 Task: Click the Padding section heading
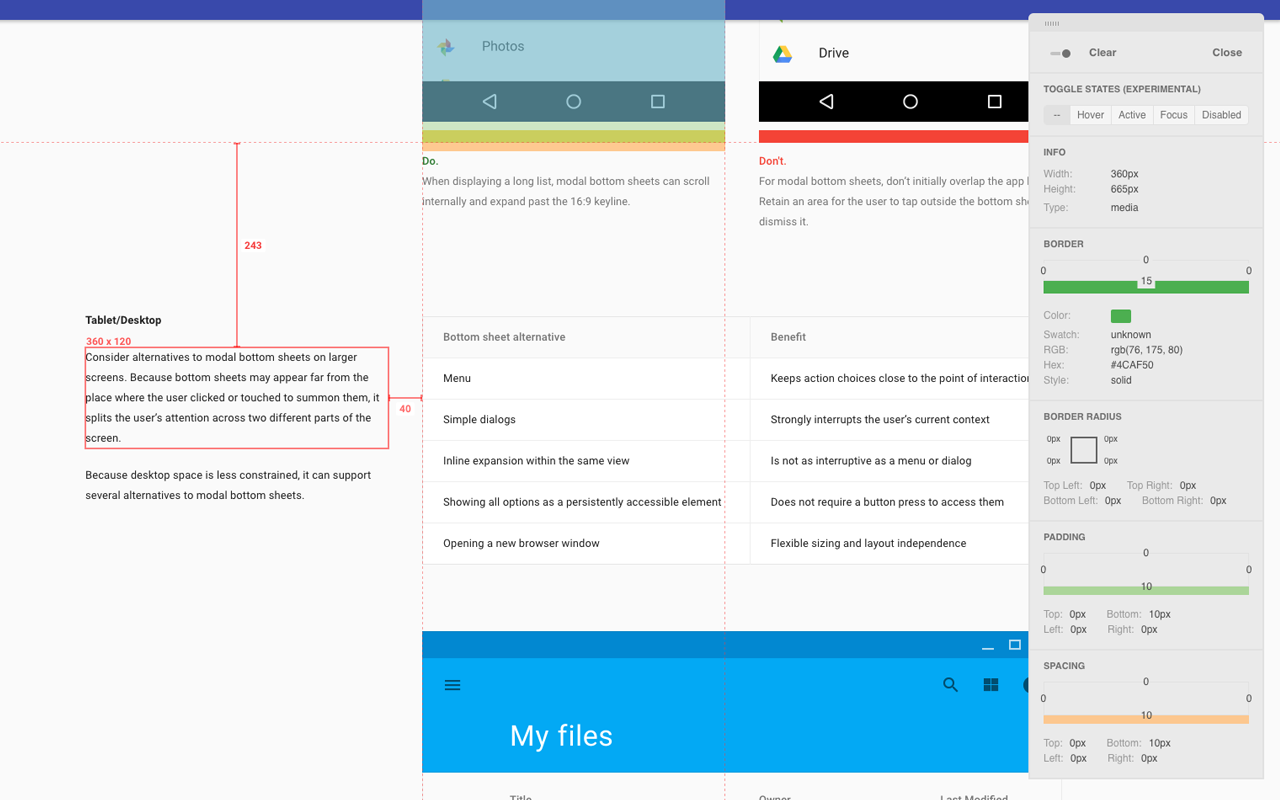pos(1064,537)
